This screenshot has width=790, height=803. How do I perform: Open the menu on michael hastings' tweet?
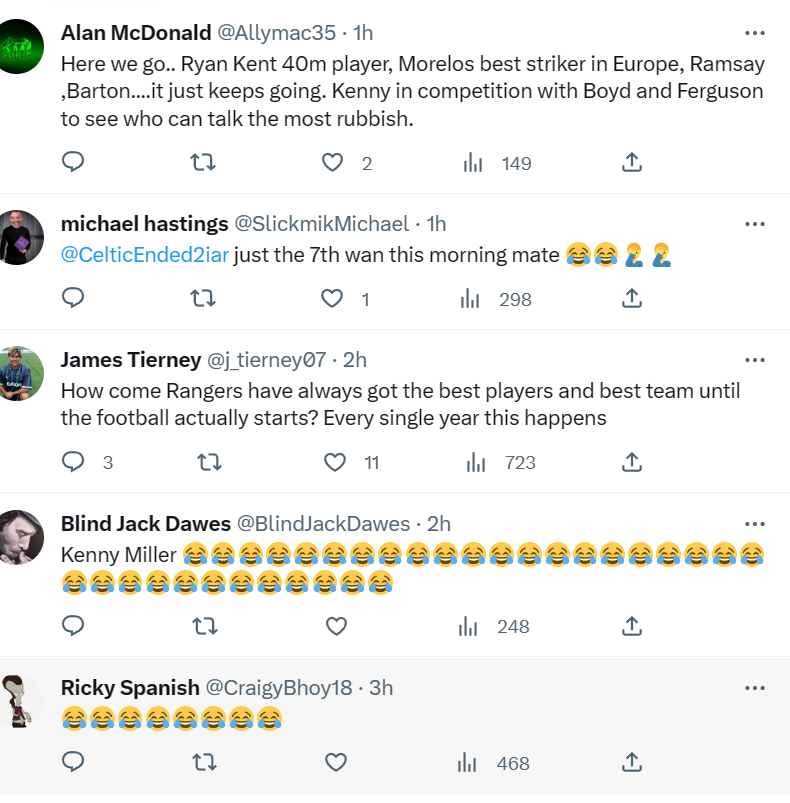coord(755,223)
